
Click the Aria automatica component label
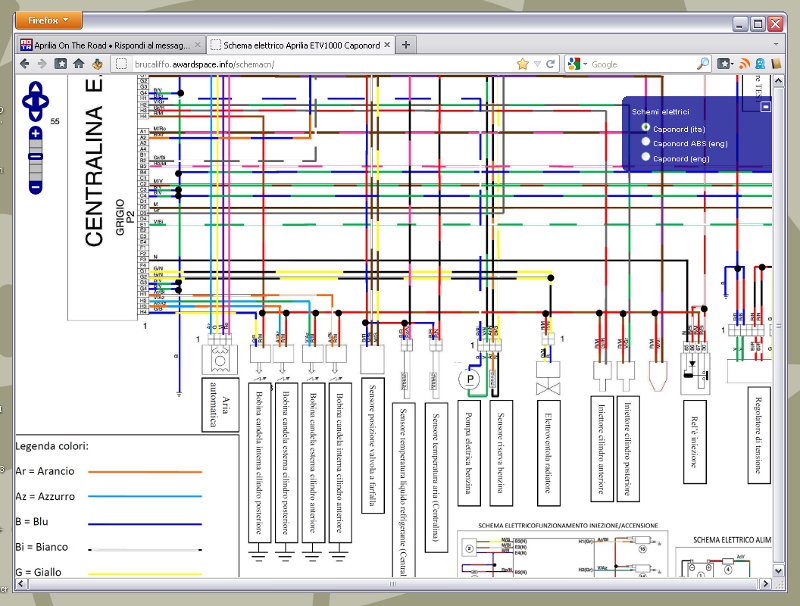220,405
